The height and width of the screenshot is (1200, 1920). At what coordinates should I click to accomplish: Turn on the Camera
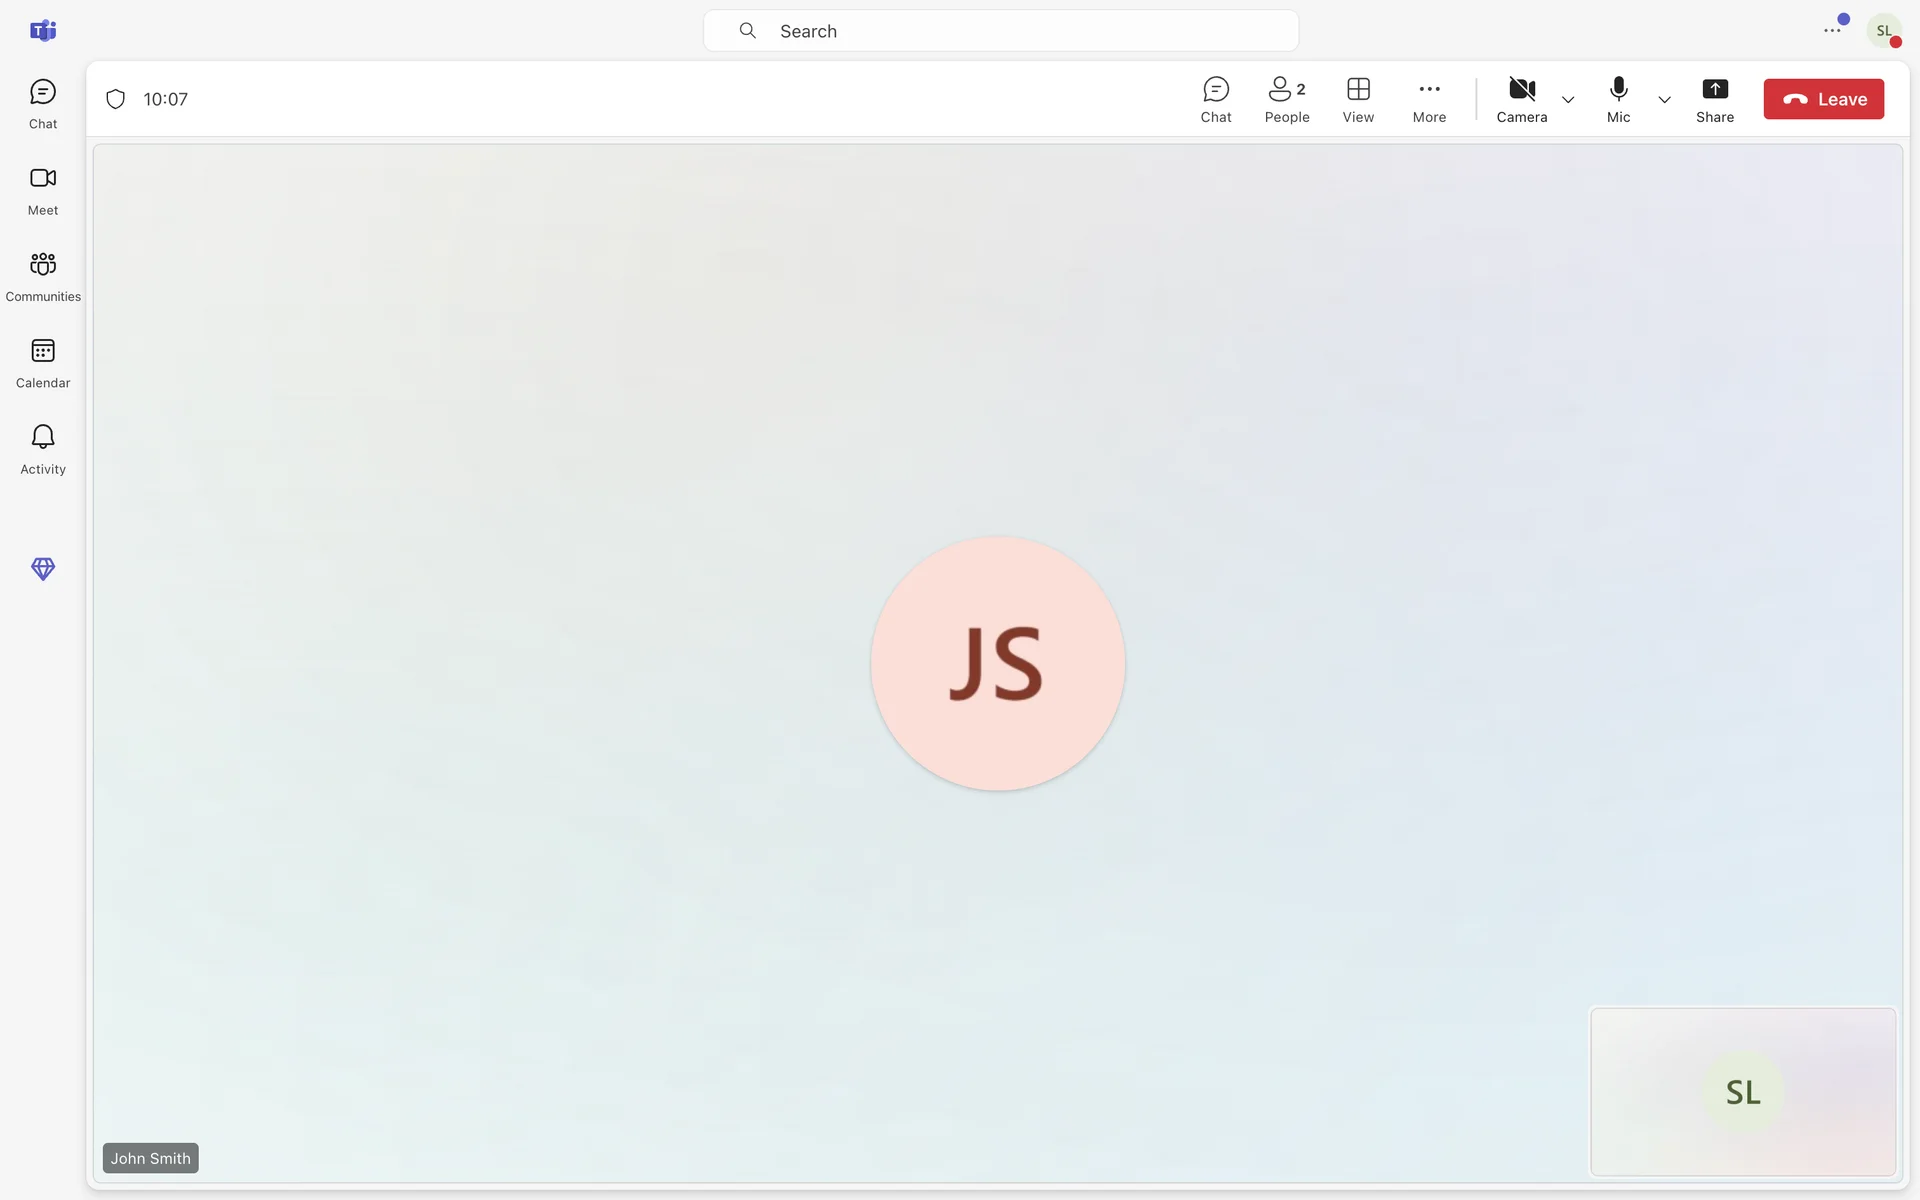(1522, 99)
